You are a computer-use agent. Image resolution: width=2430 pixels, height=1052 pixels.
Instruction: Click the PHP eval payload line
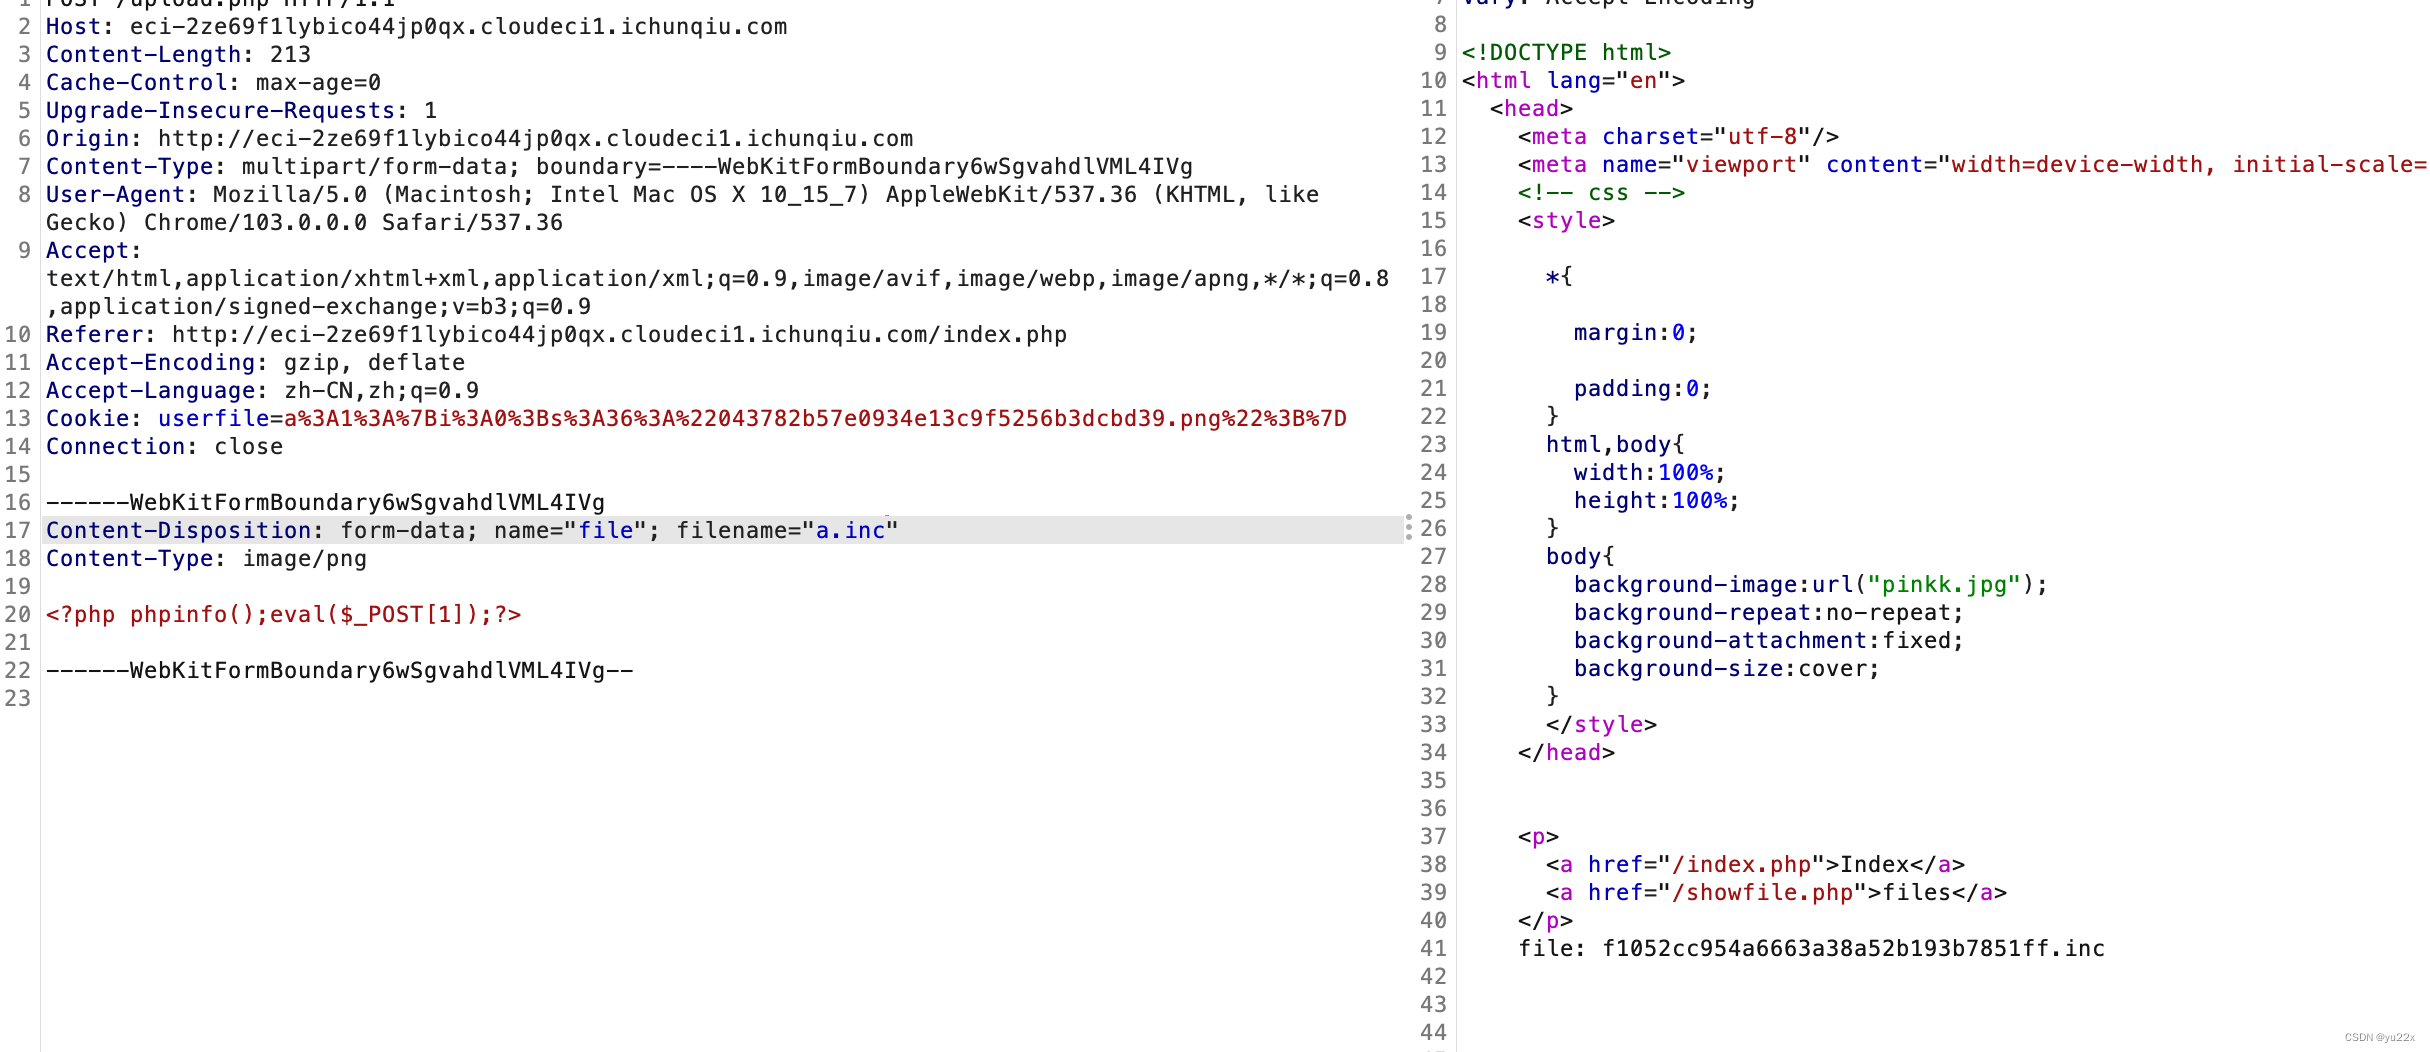[x=283, y=615]
